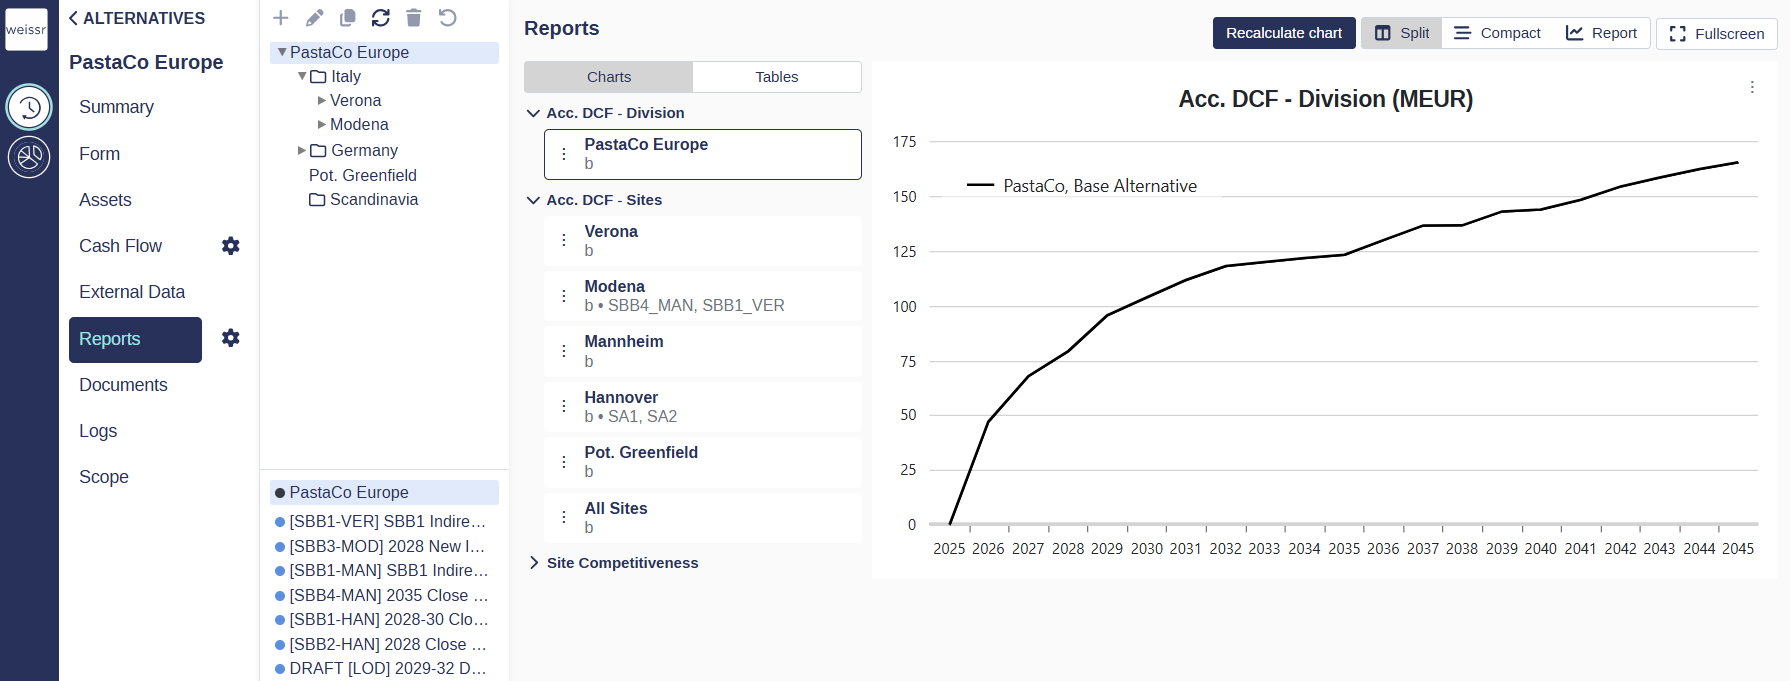This screenshot has width=1790, height=681.
Task: Open All Sites chart card menu dots
Action: point(564,518)
